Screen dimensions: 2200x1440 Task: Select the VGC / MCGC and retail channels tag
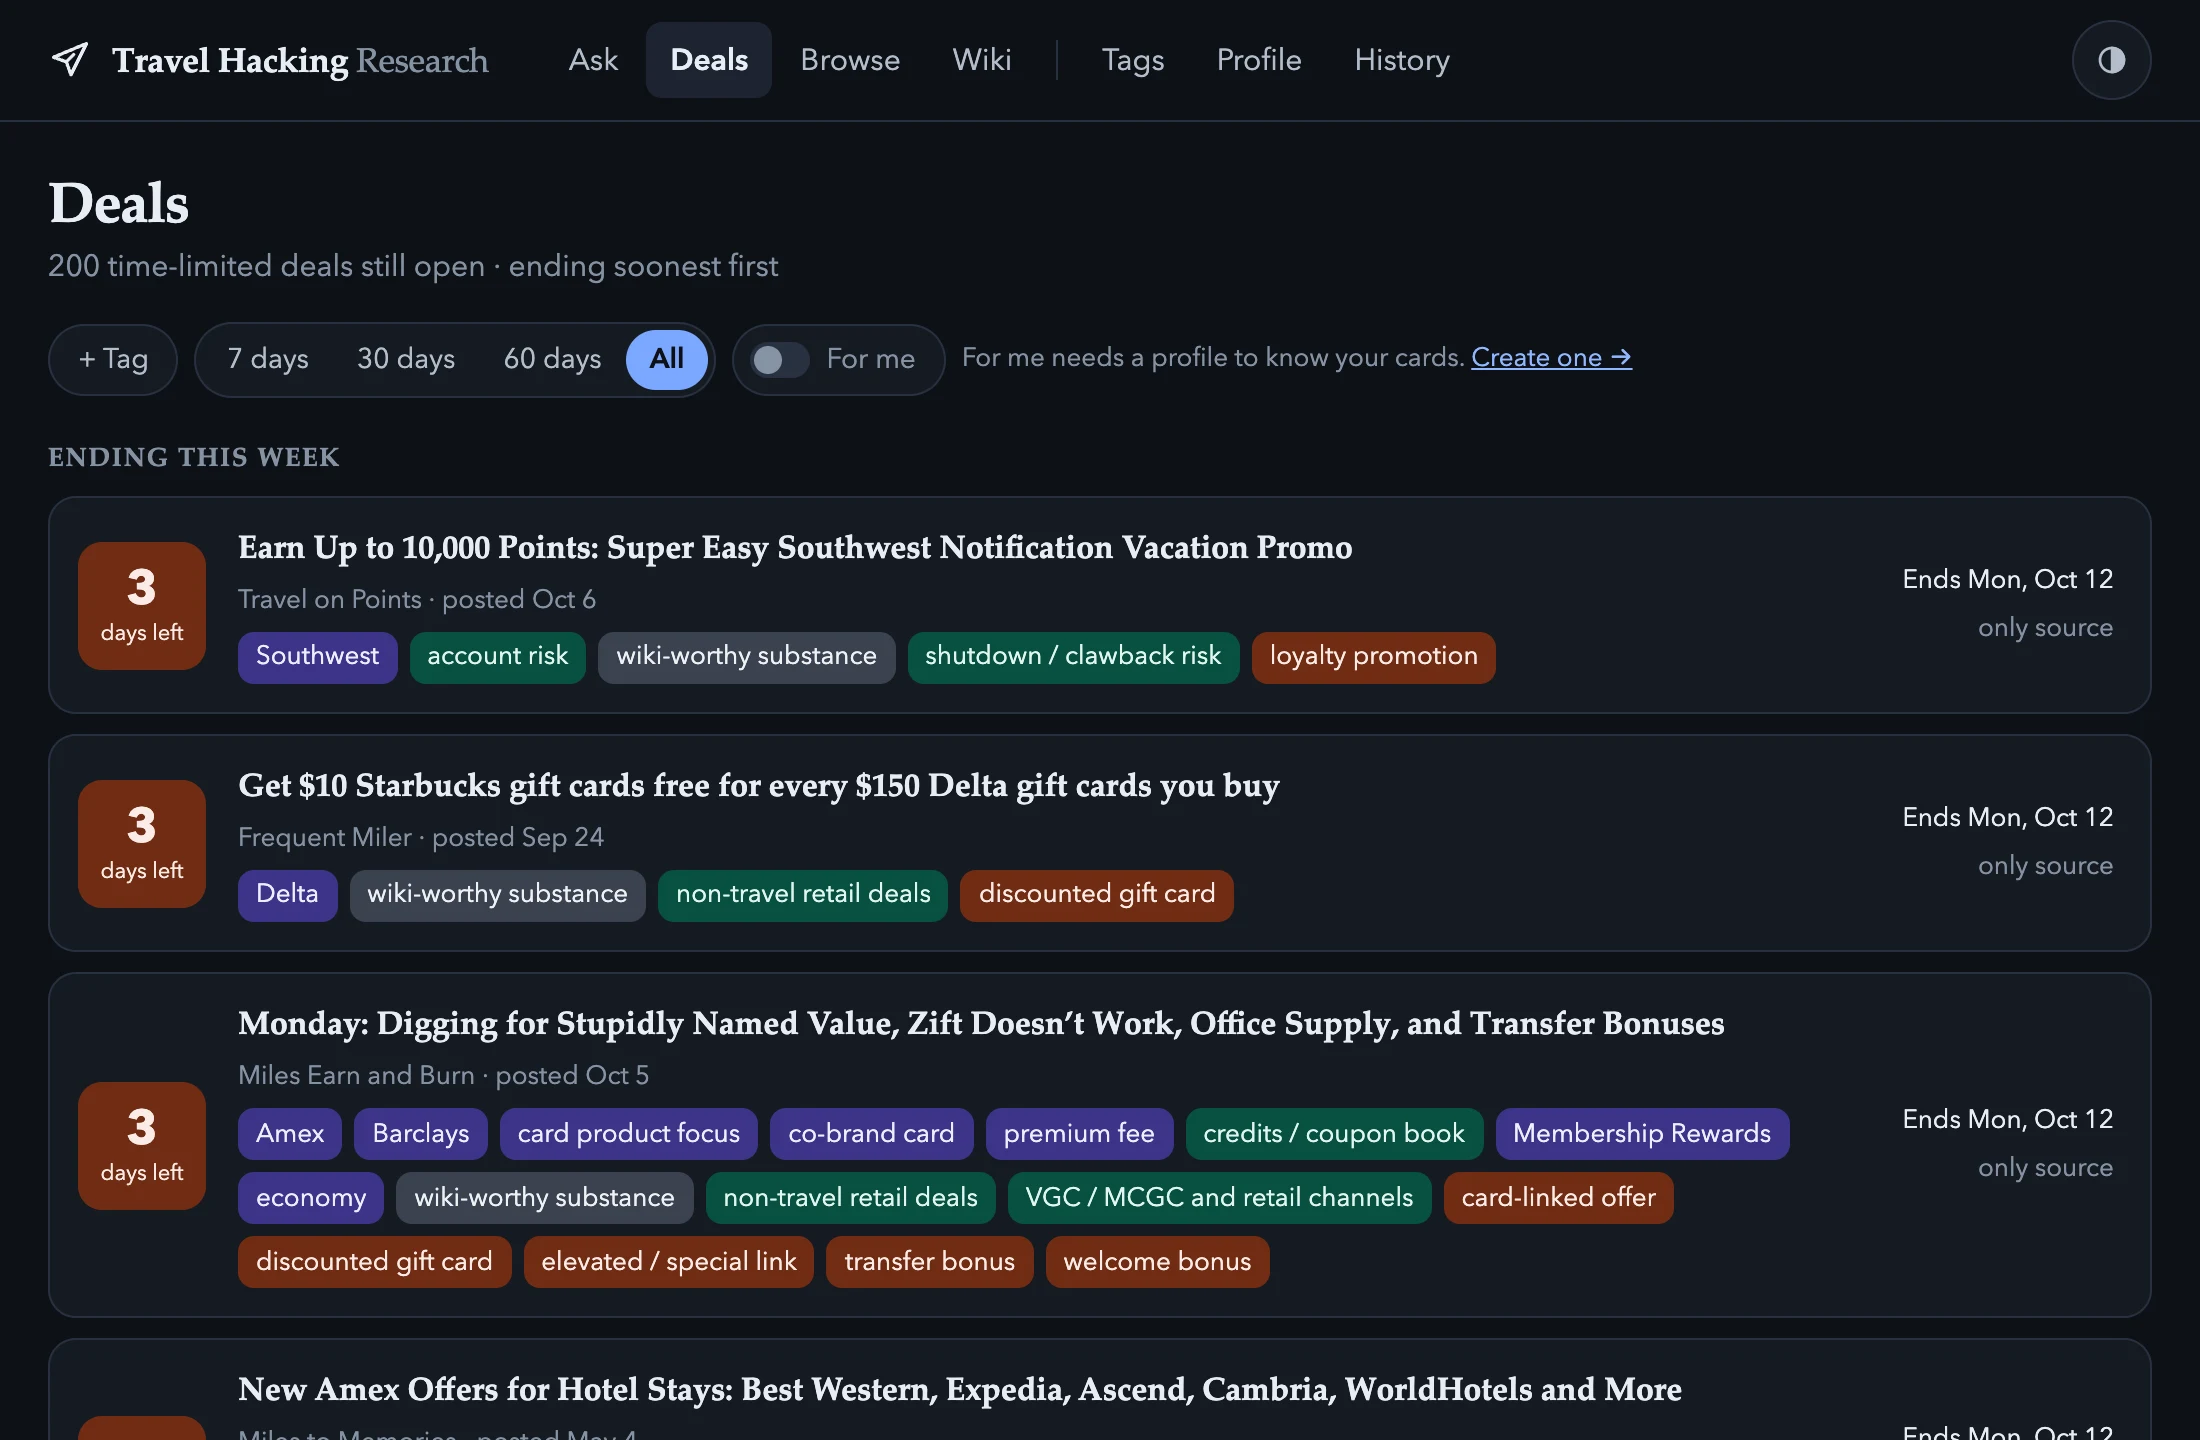pos(1219,1198)
